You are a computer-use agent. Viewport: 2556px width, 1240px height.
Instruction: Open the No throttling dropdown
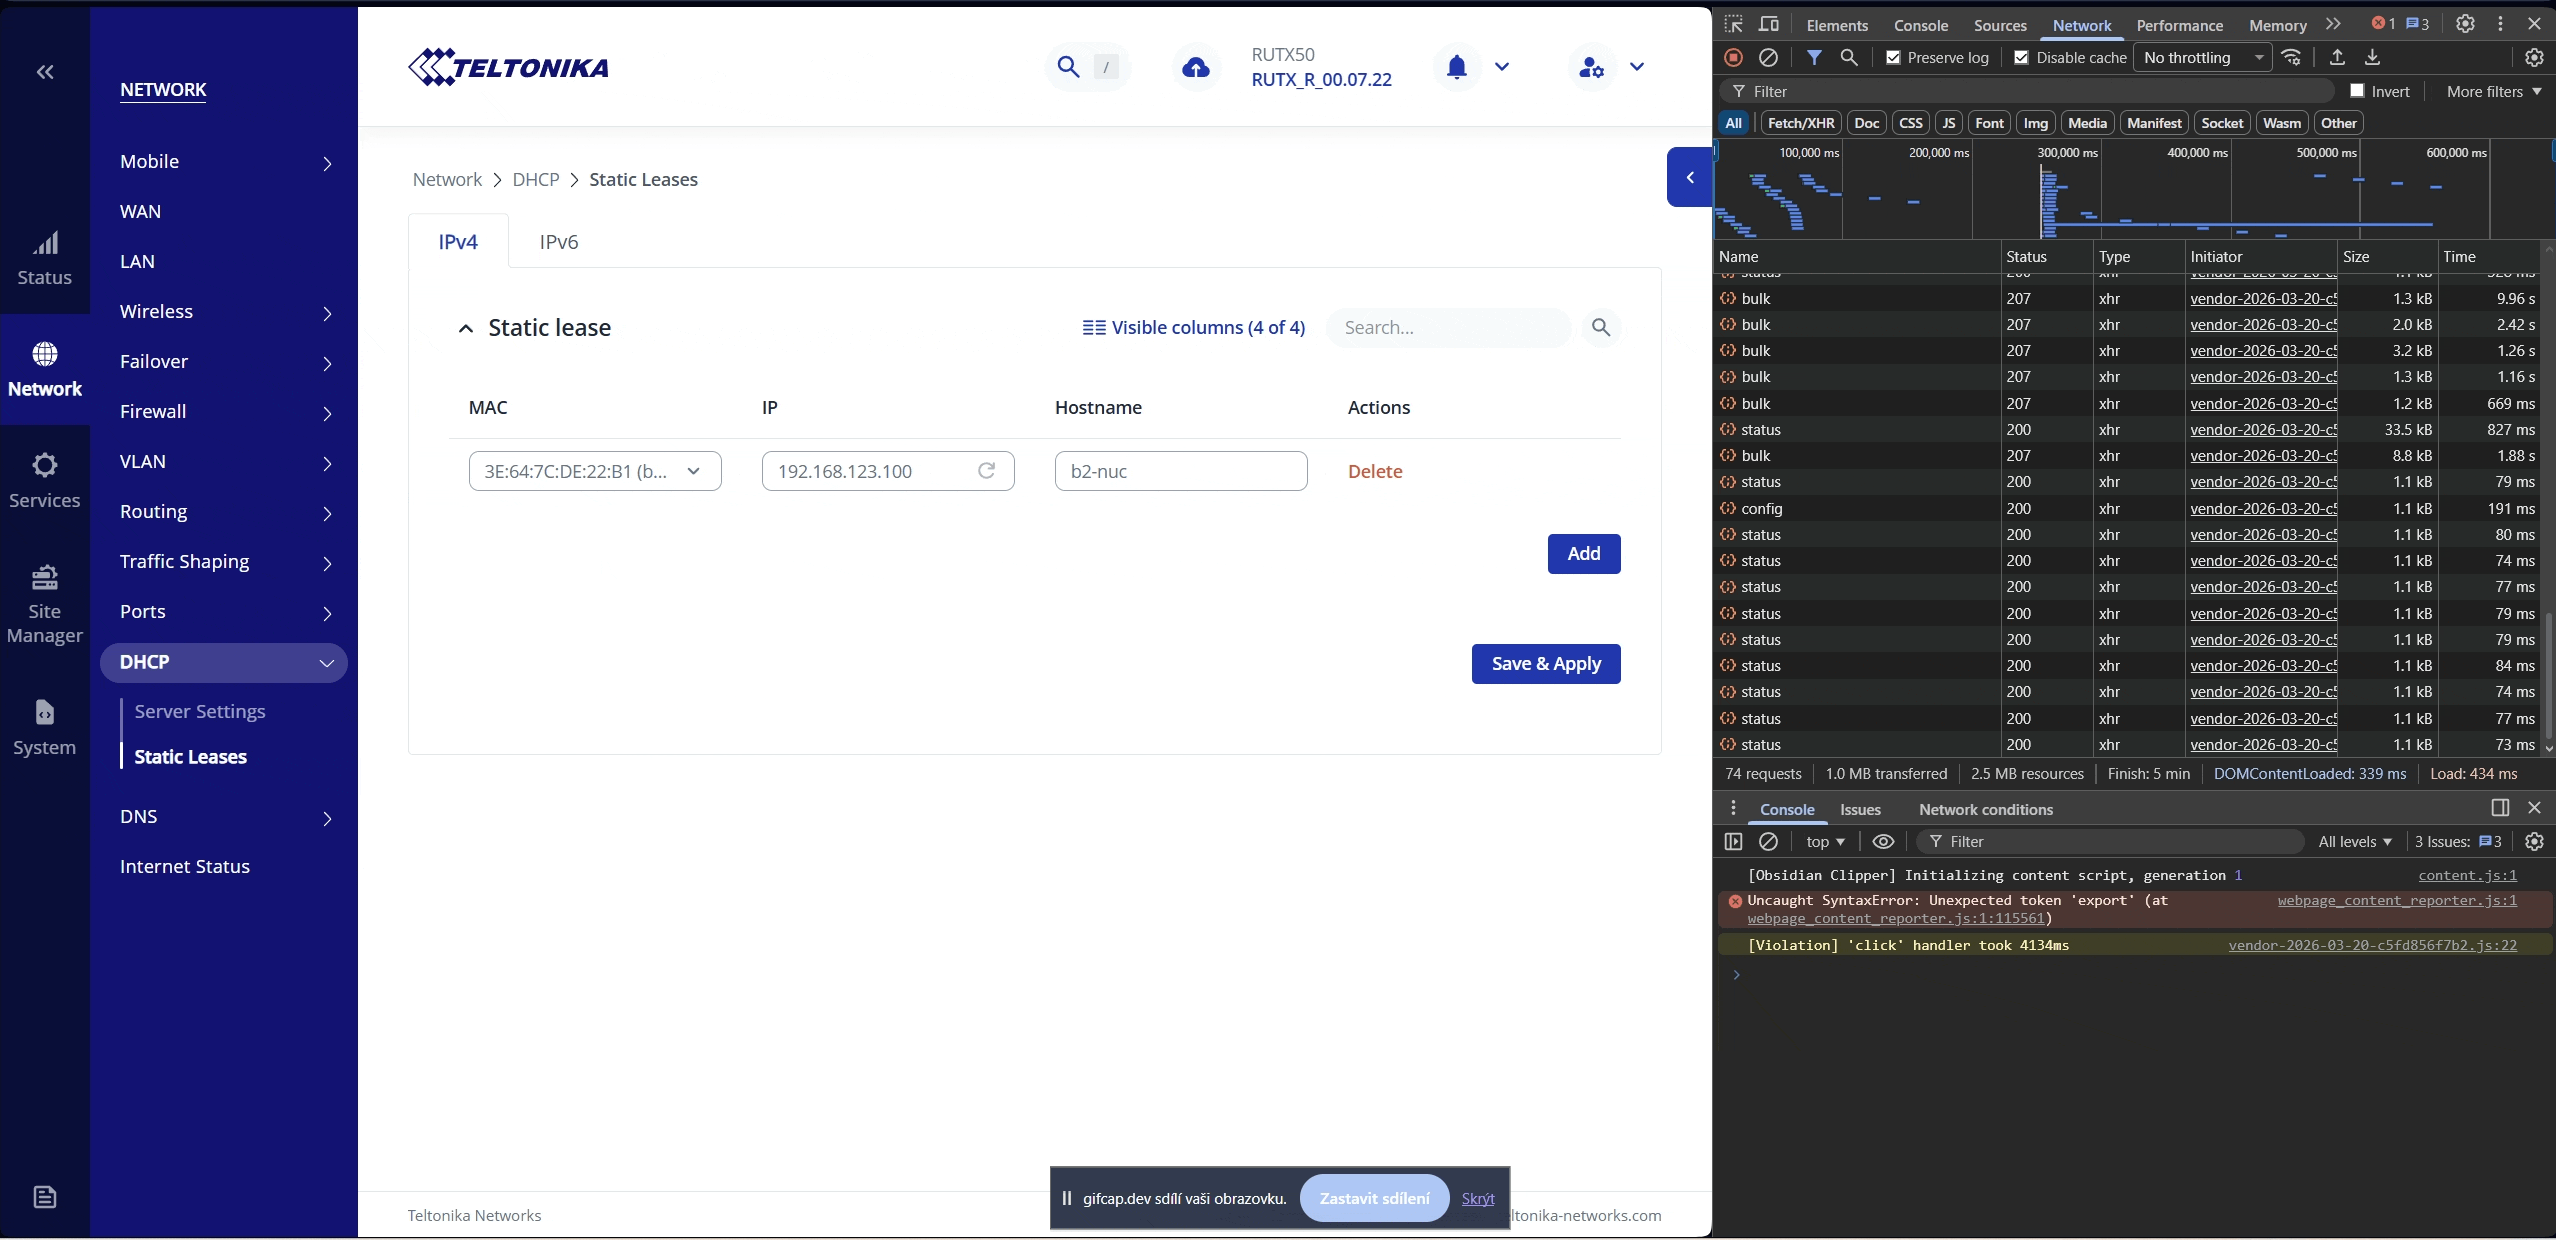coord(2203,58)
